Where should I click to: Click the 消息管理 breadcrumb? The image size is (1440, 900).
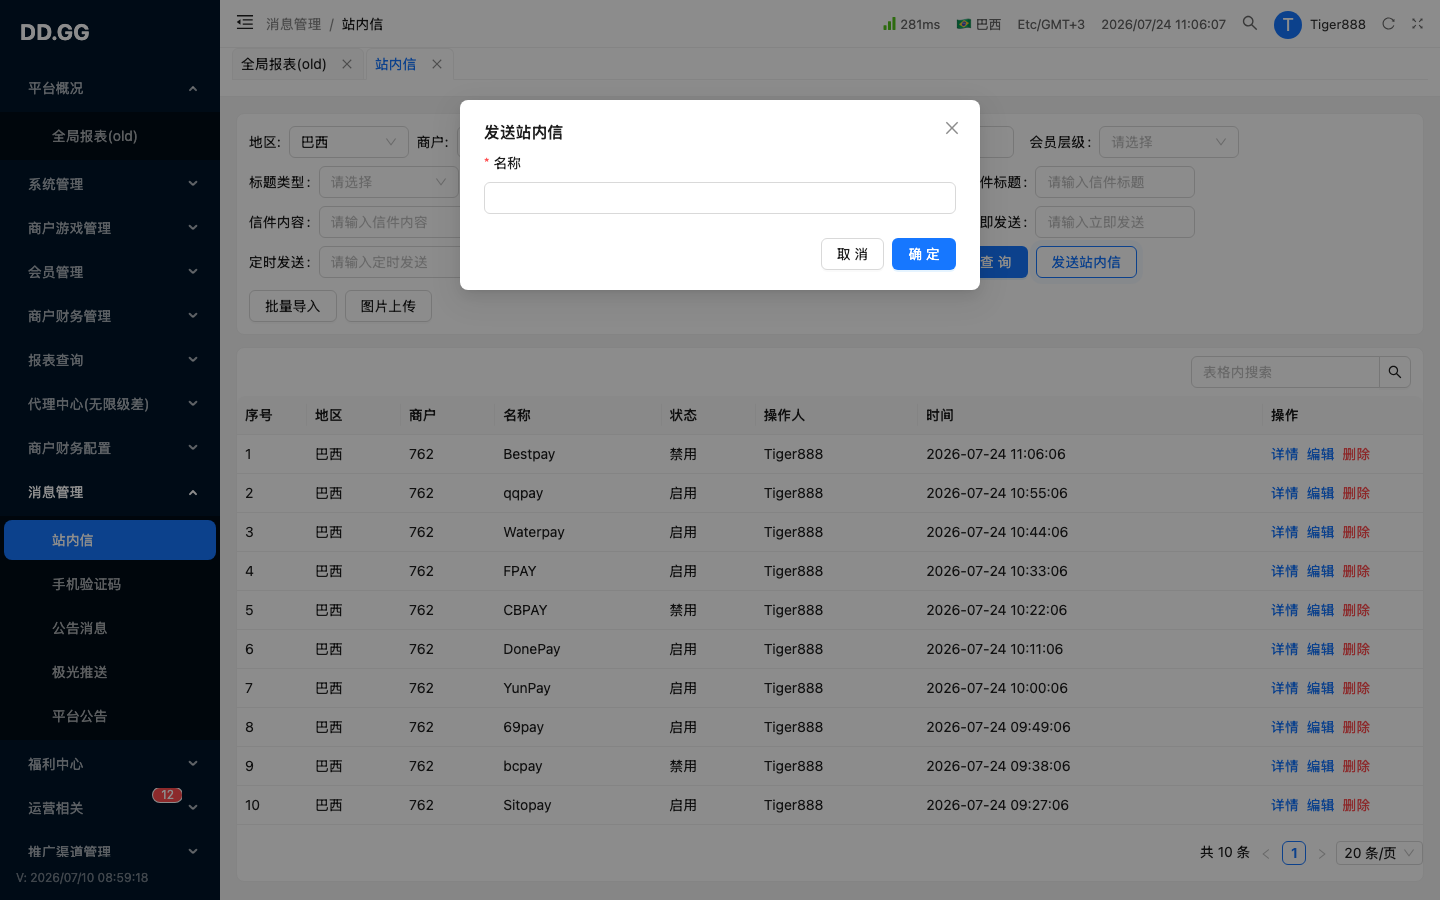pos(294,24)
